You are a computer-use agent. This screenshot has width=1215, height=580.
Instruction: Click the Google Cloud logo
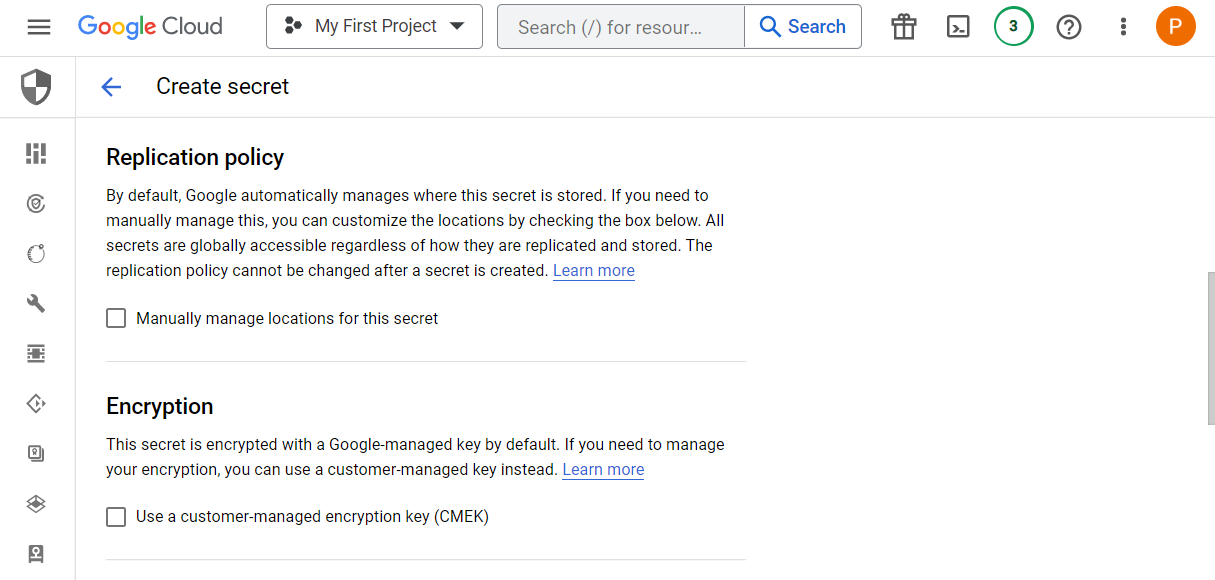pyautogui.click(x=150, y=27)
